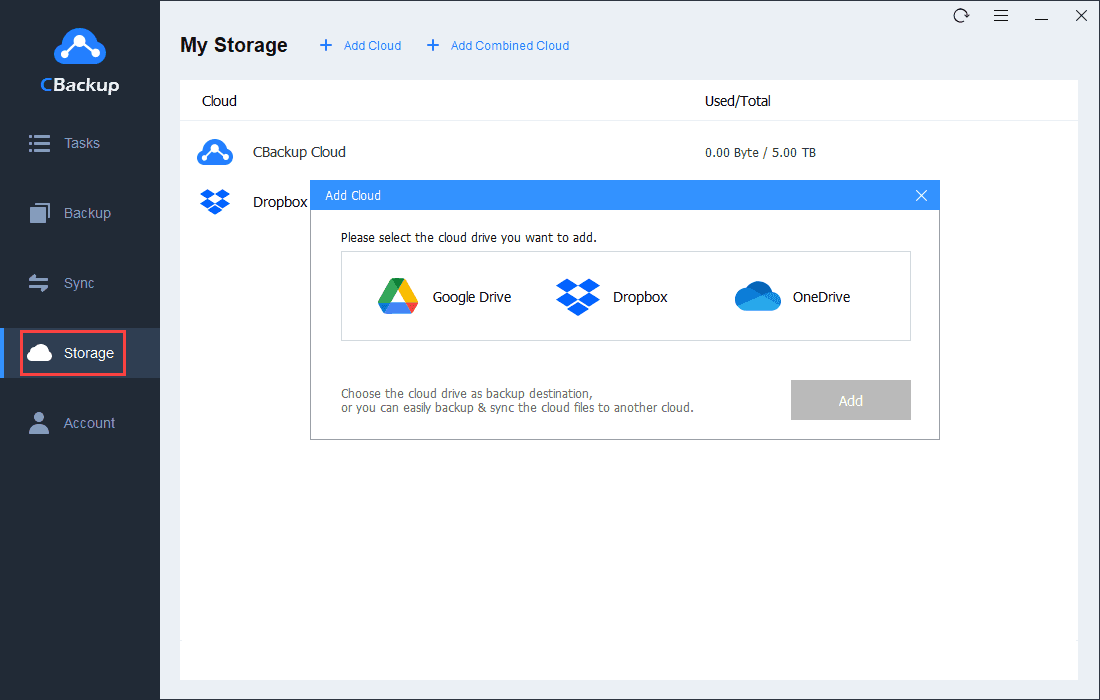Click the CBackup logo

pos(79,46)
